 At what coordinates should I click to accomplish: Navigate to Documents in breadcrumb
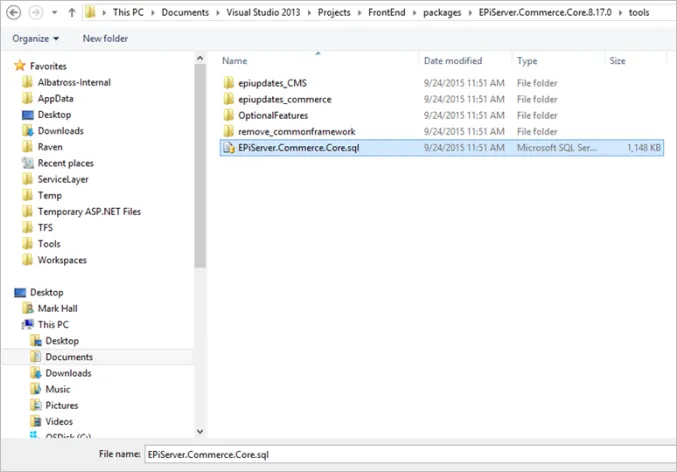[185, 12]
